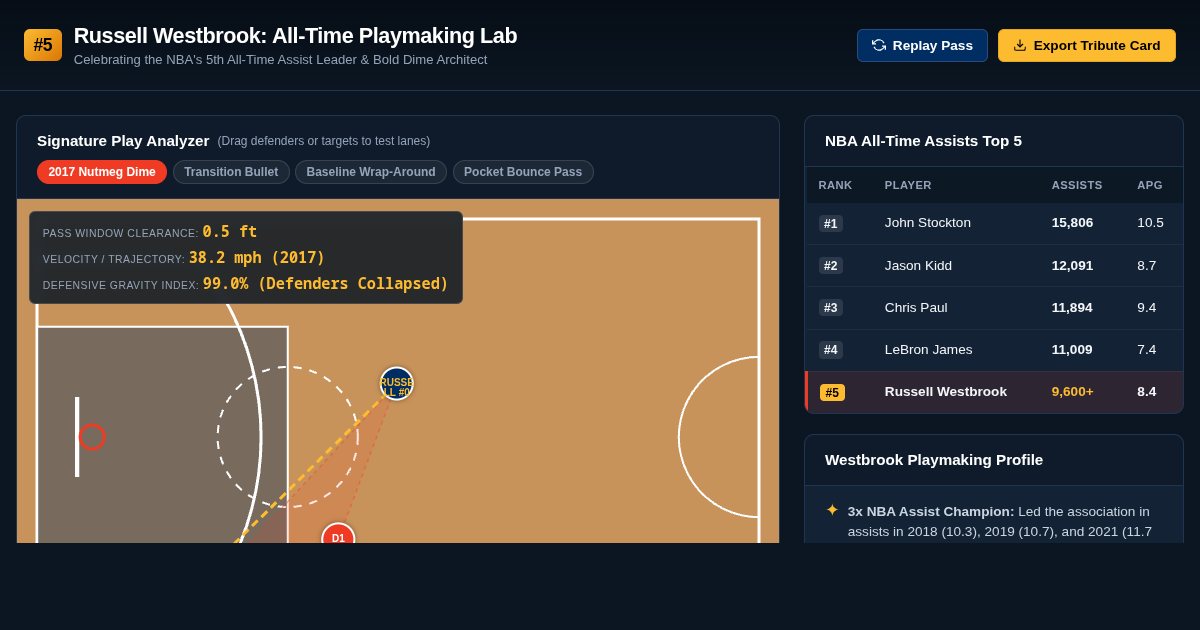
Task: Click the 12,091 assists value
Action: pos(1072,265)
